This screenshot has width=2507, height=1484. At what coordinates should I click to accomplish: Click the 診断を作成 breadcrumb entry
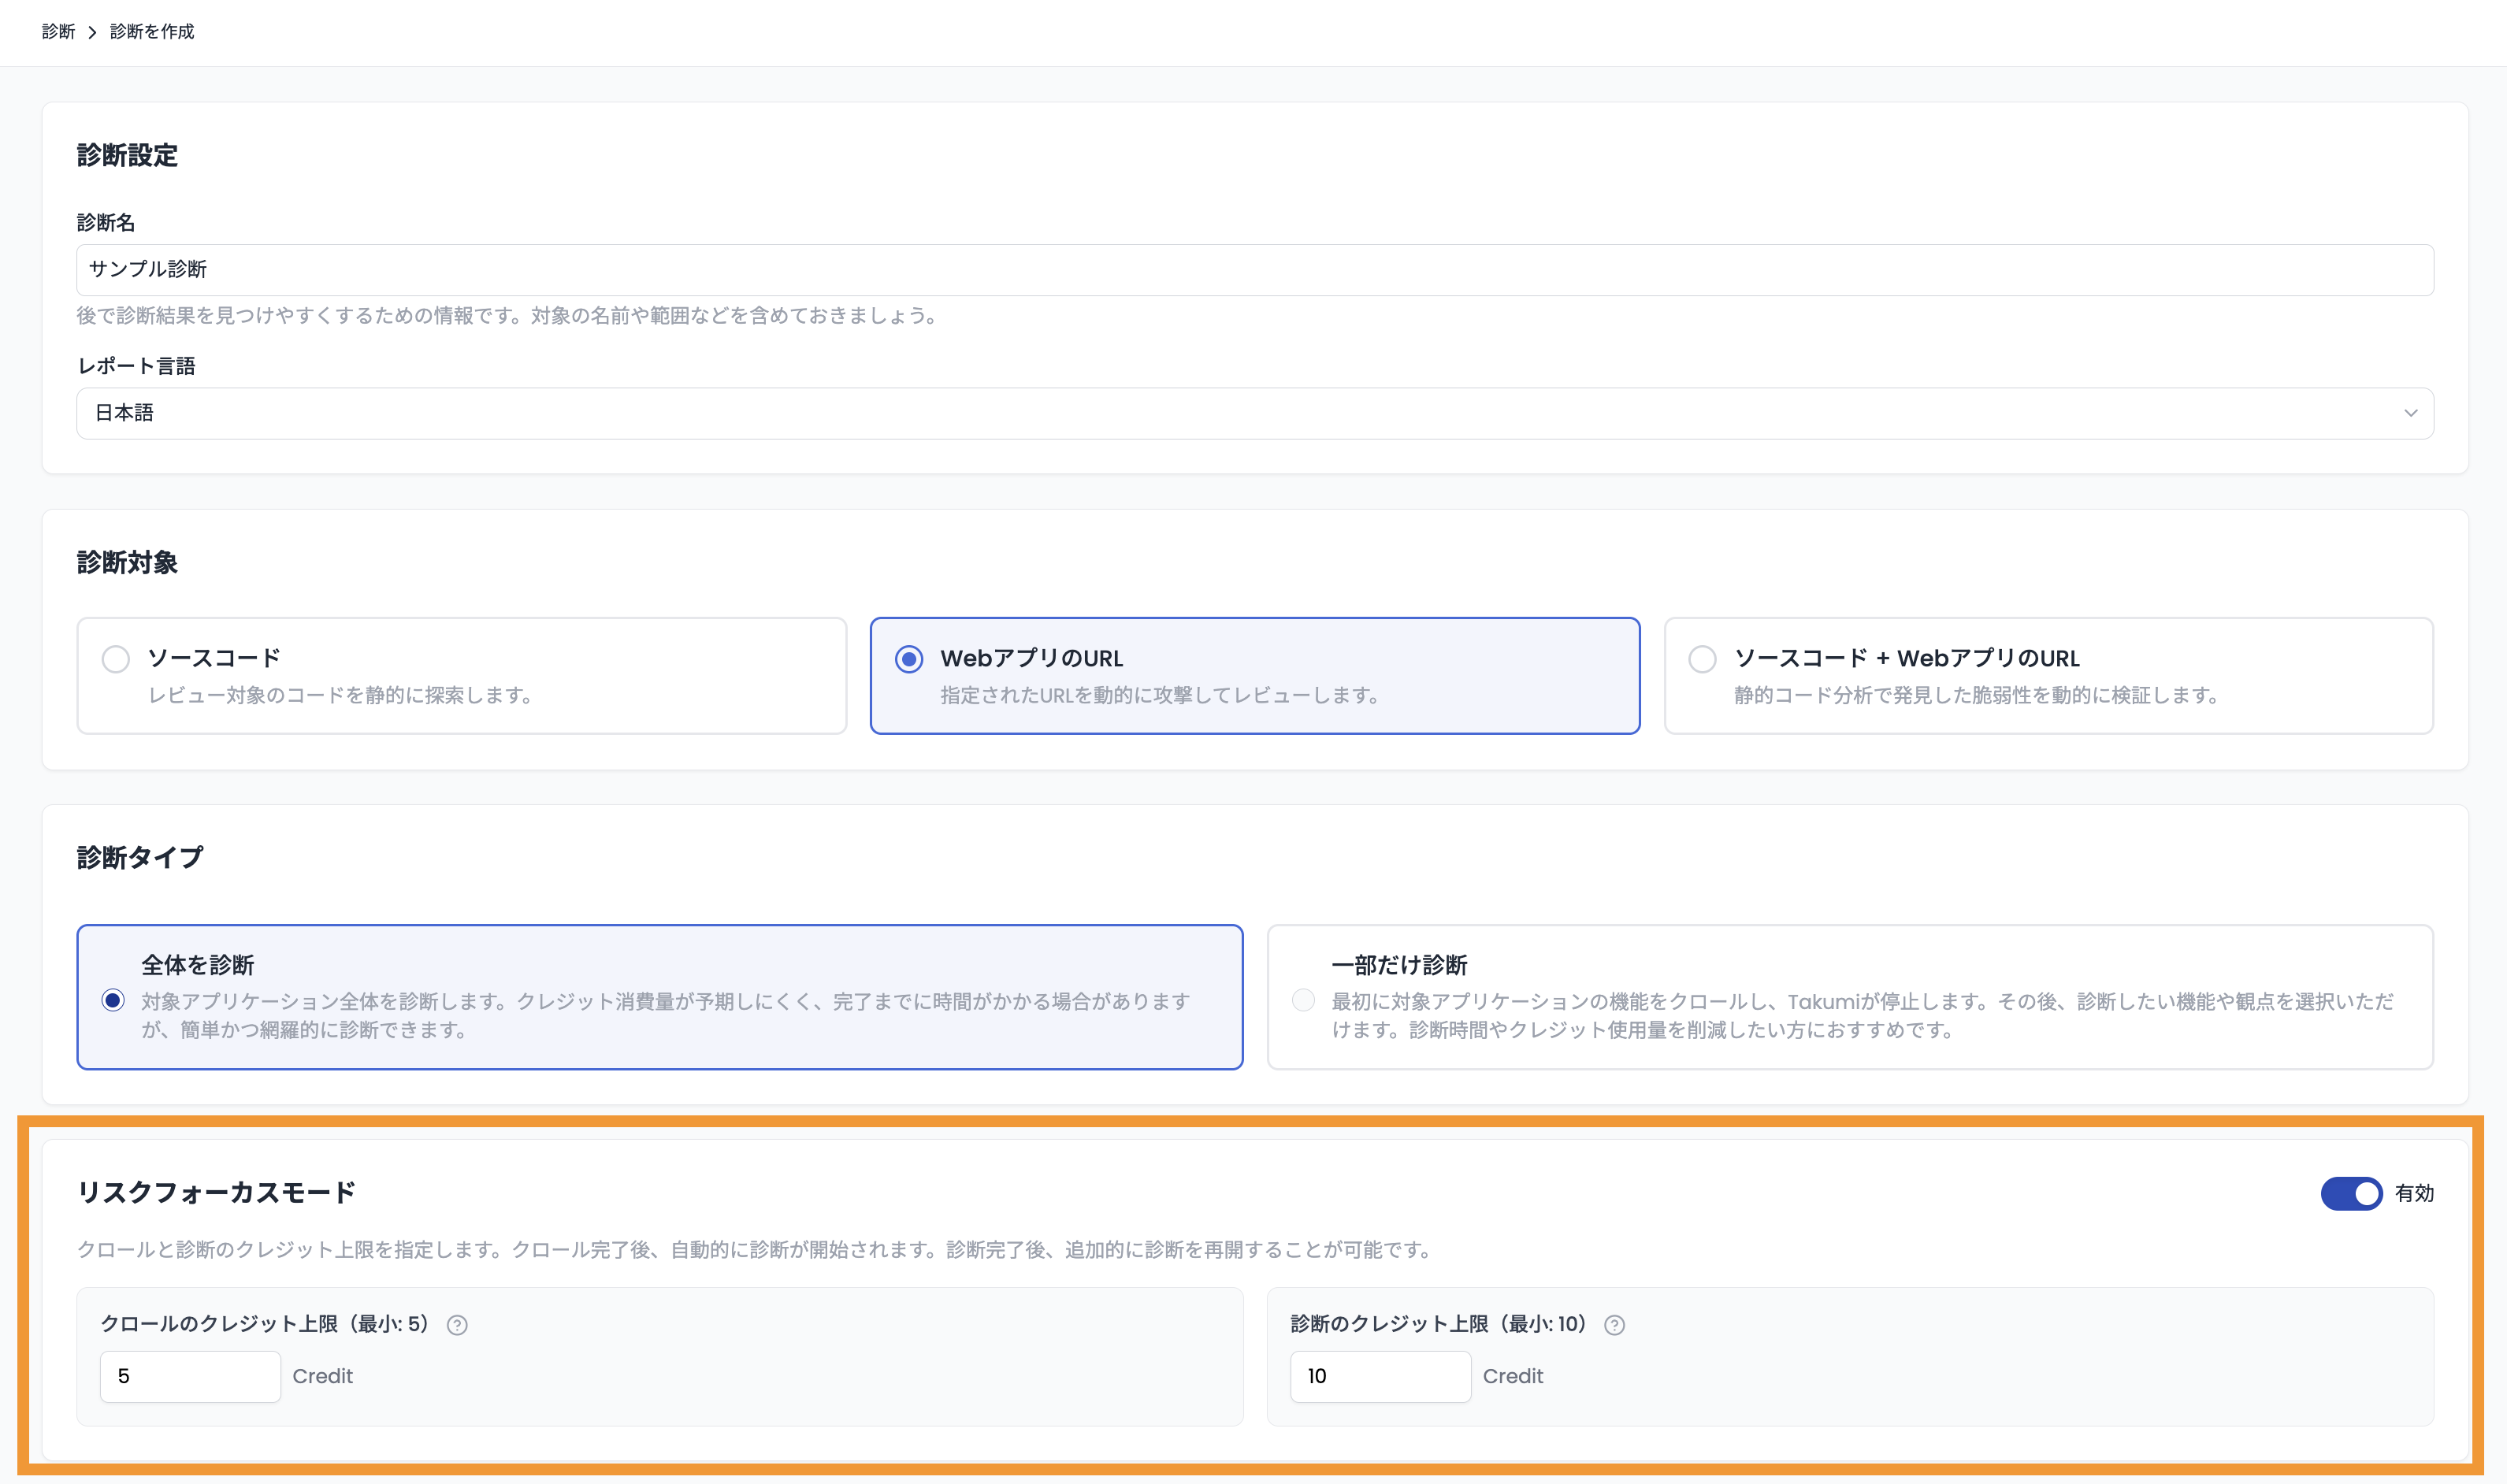point(151,31)
